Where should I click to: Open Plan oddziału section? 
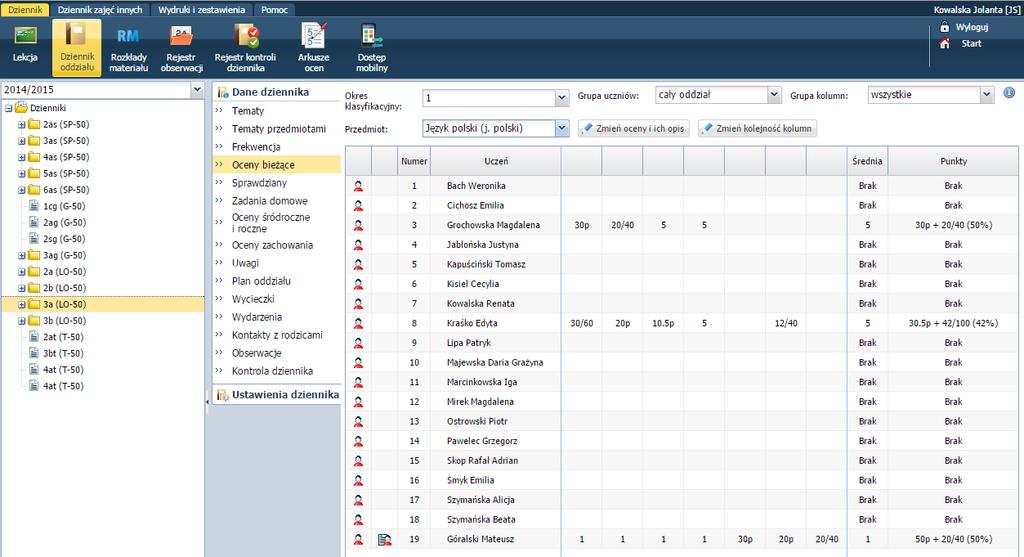tap(261, 281)
